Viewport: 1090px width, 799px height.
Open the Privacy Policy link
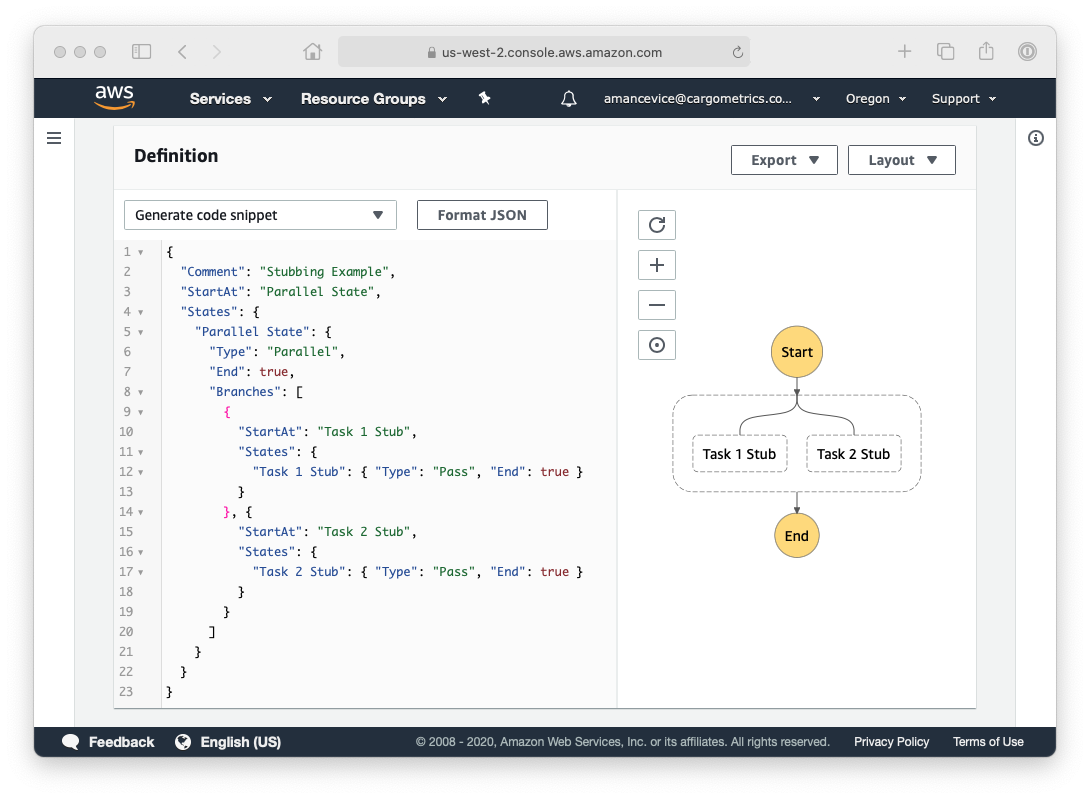891,742
